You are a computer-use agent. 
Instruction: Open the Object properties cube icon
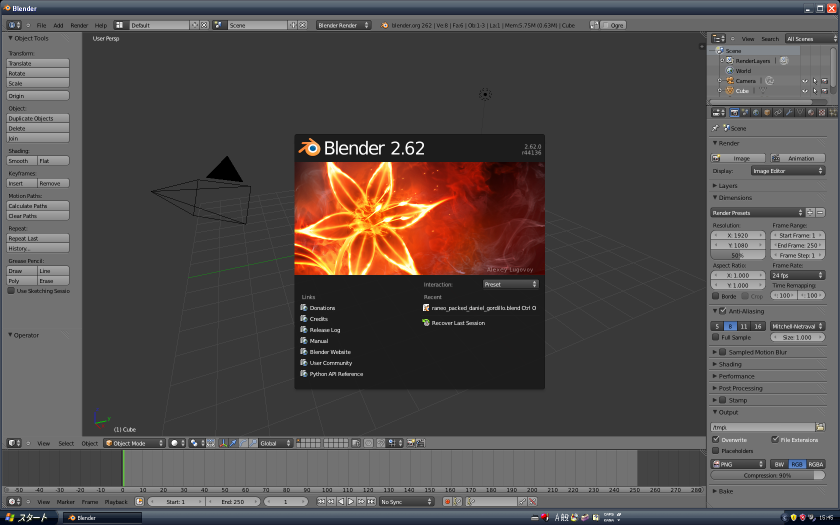767,112
